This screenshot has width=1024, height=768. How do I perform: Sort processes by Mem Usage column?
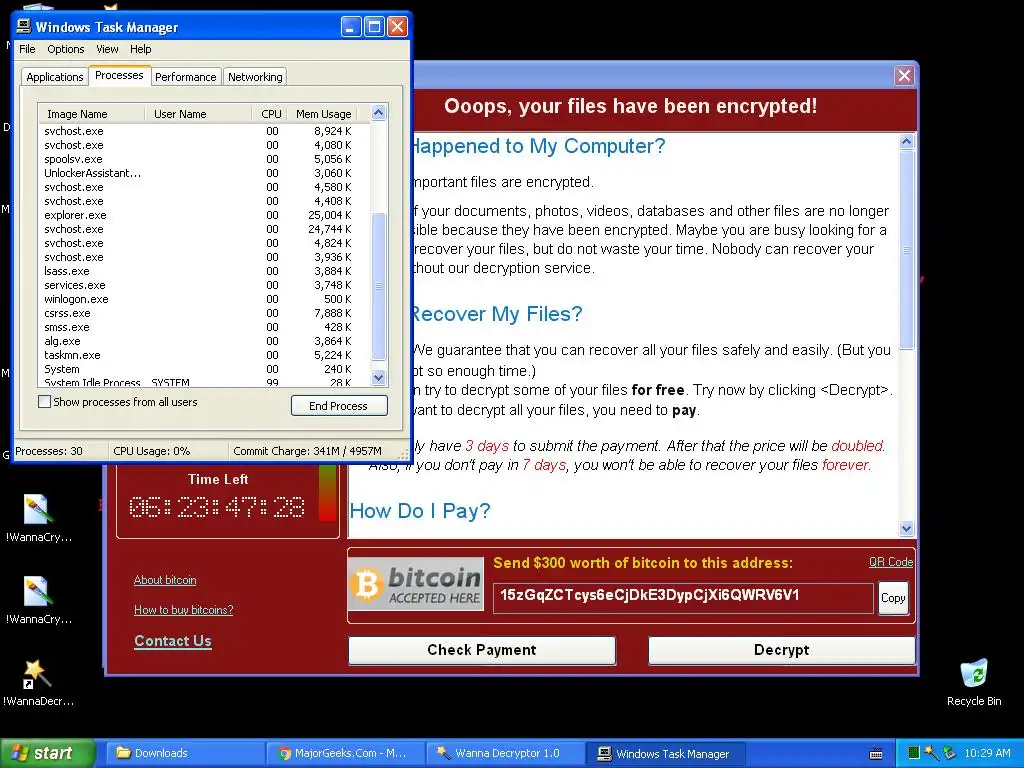coord(323,114)
